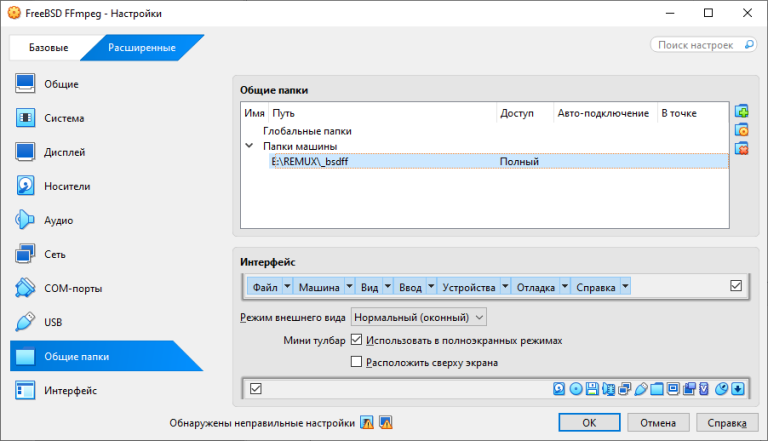
Task: Click the remove shared folder icon
Action: point(742,148)
